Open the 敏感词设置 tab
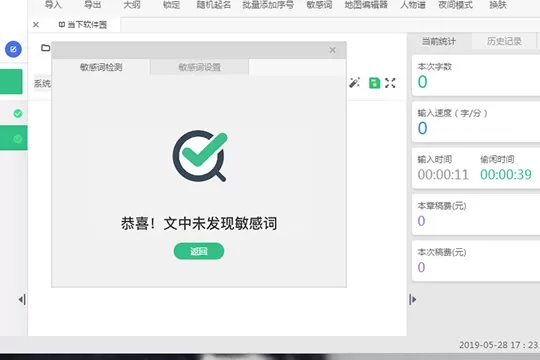The height and width of the screenshot is (360, 540). click(x=199, y=67)
